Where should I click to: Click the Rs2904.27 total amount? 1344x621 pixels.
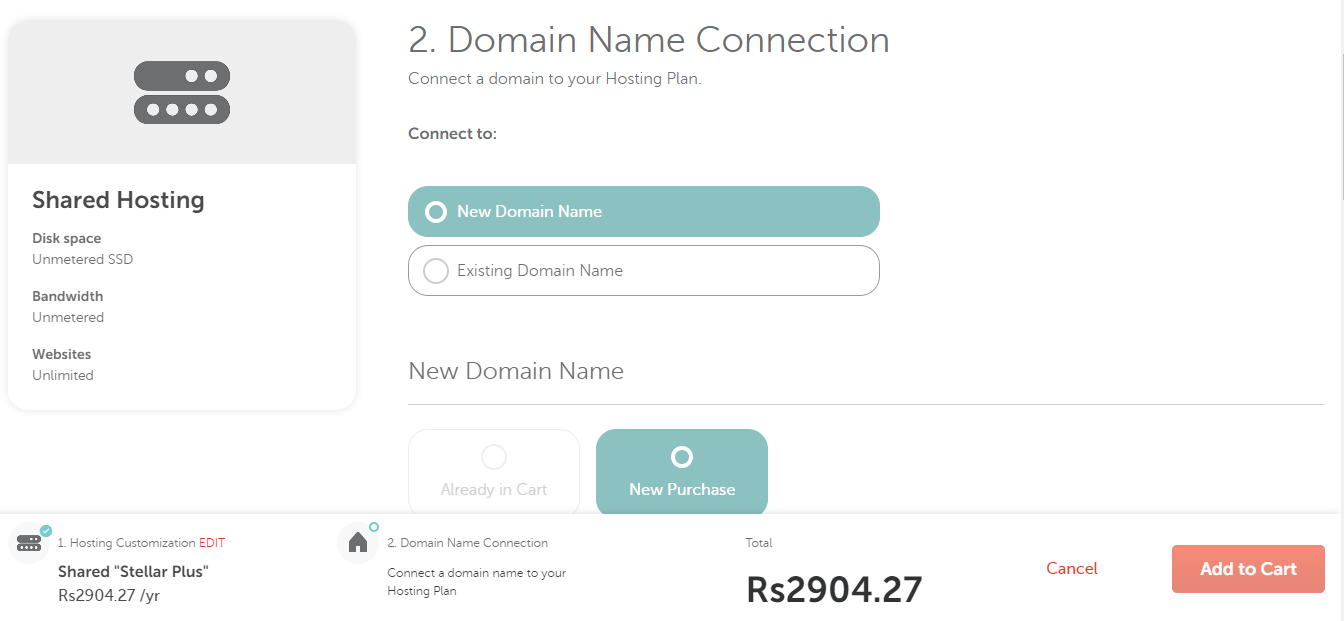[834, 590]
